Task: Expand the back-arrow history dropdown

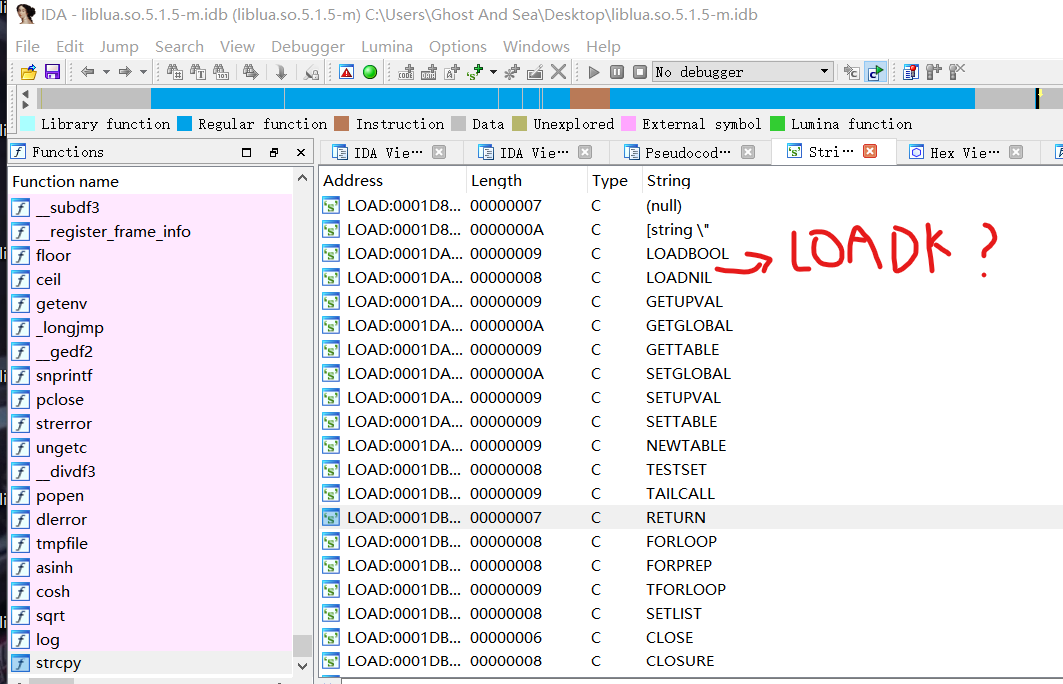Action: click(106, 72)
